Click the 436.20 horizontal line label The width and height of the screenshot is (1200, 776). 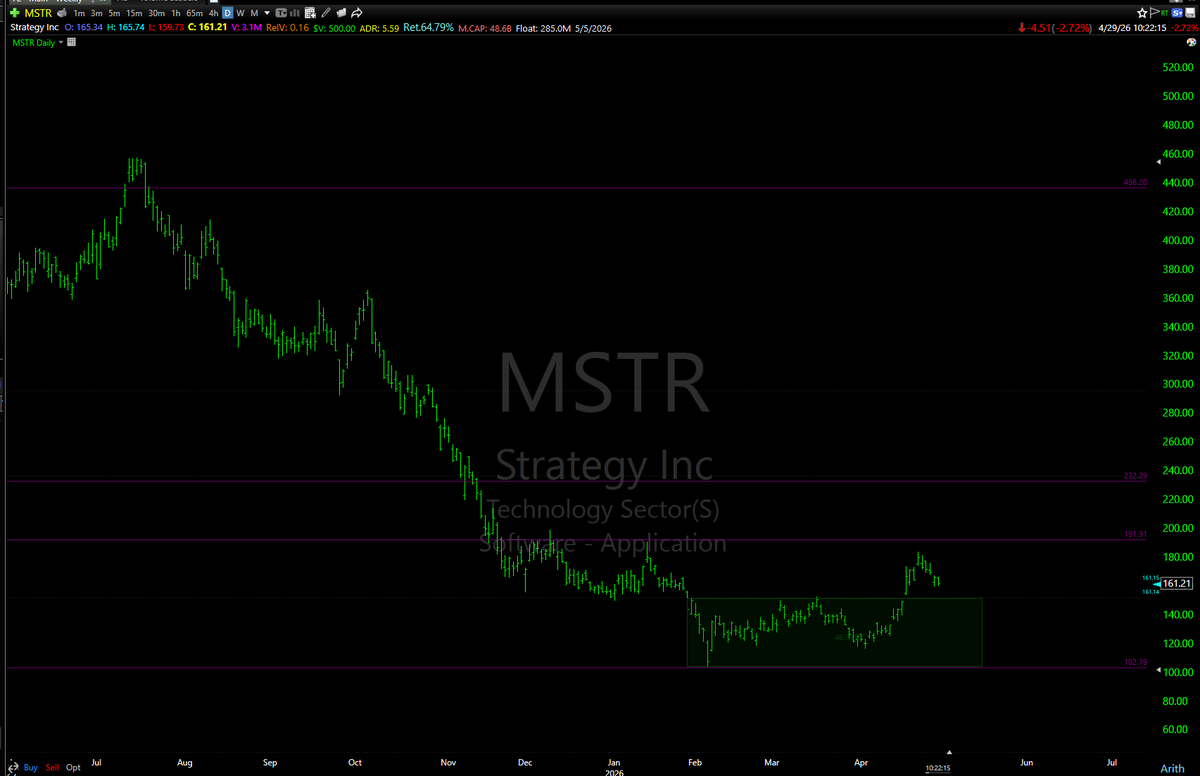pos(1135,183)
